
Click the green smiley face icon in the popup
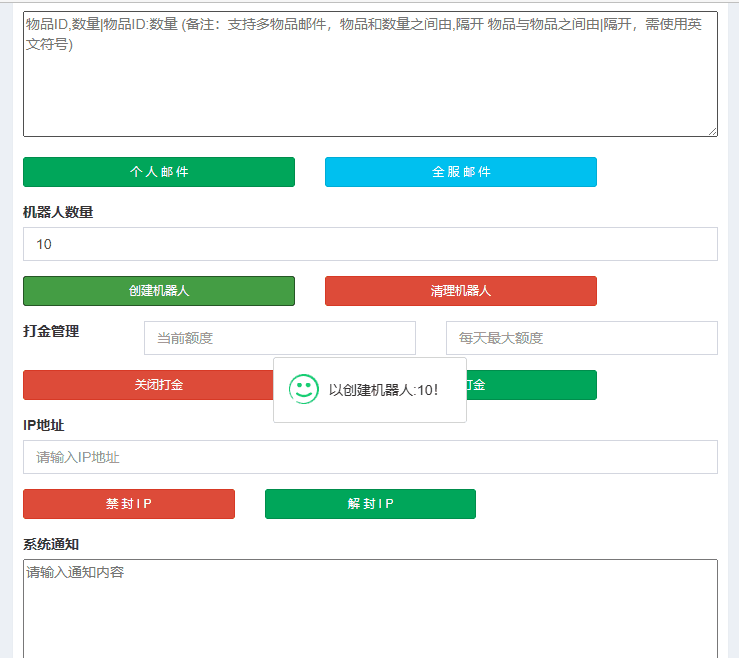tap(303, 389)
